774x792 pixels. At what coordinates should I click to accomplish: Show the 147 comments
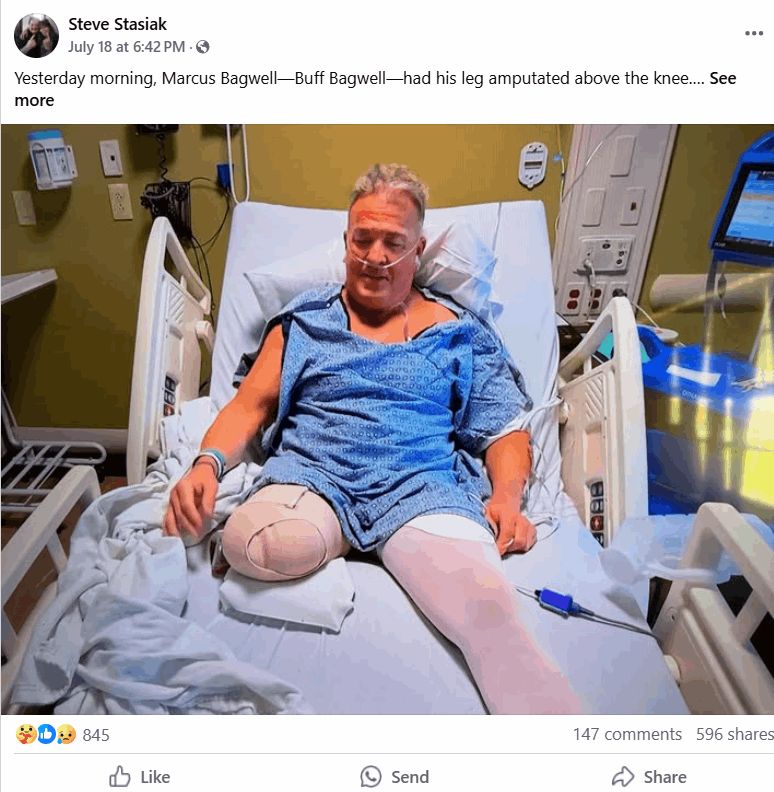(x=627, y=734)
